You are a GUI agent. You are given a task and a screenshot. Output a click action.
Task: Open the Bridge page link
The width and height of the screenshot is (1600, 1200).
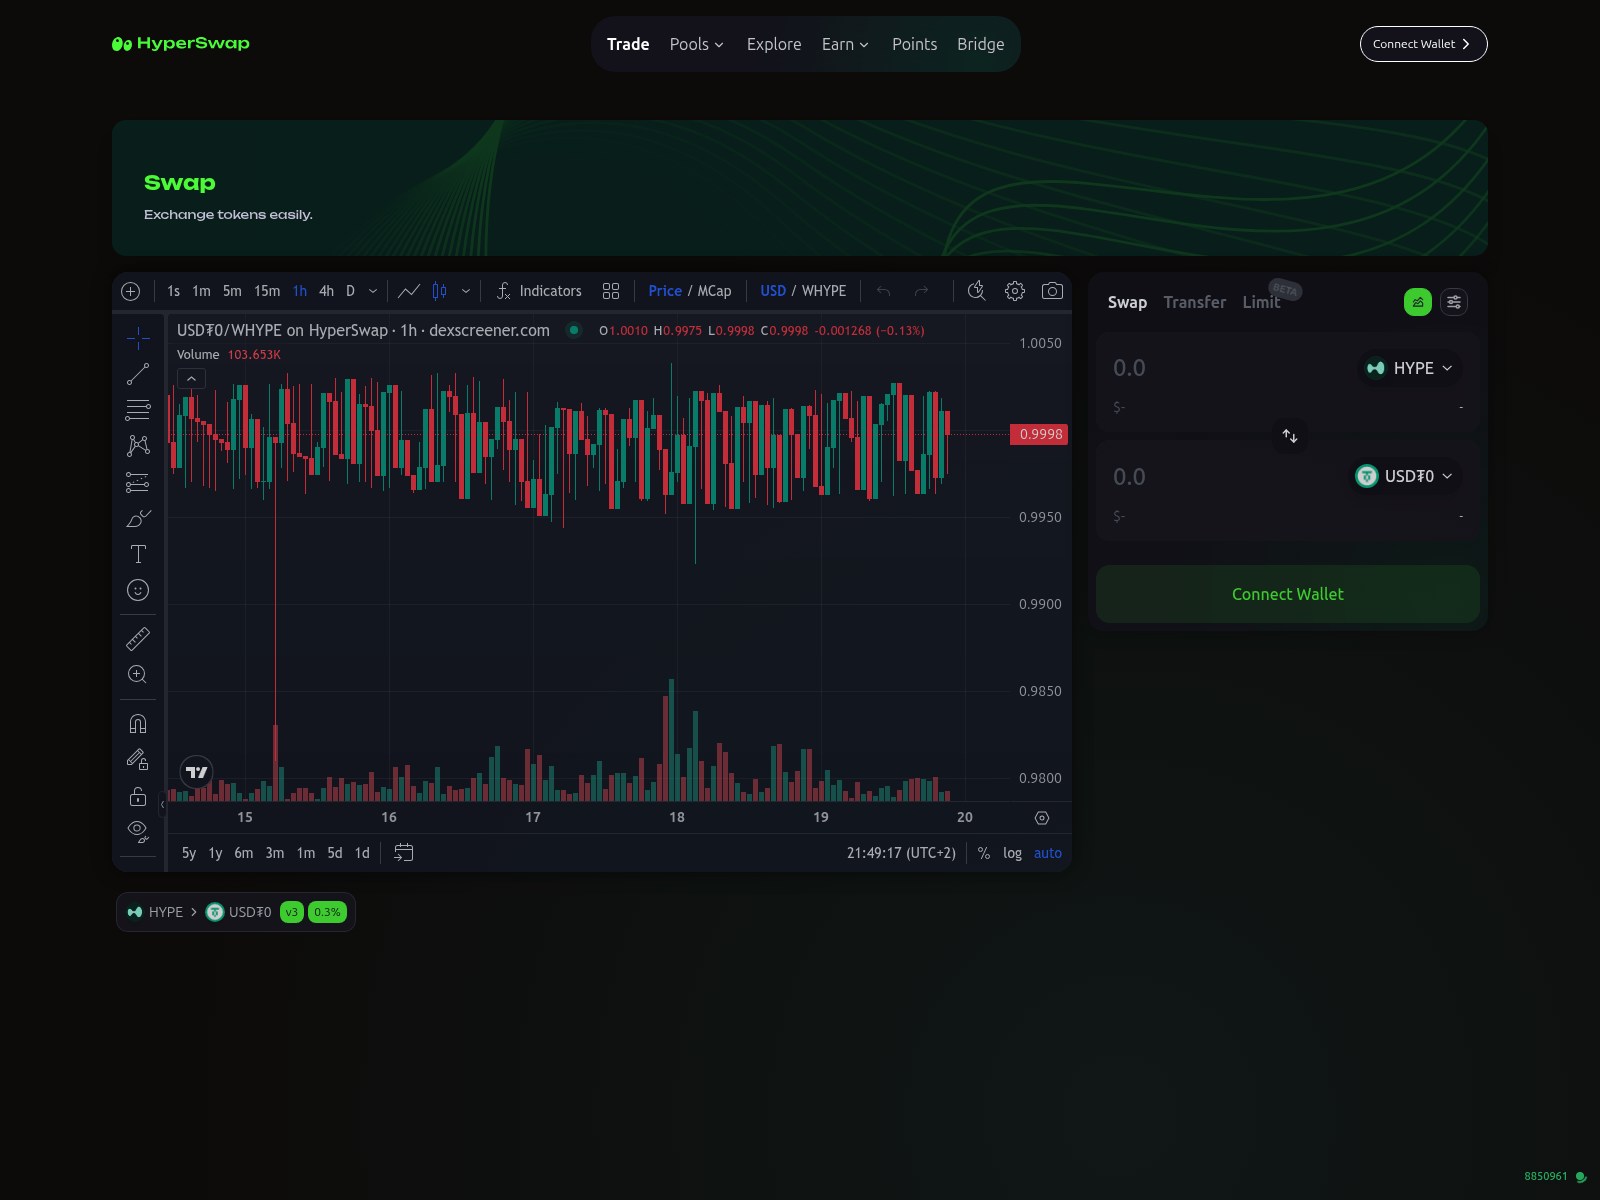click(980, 44)
